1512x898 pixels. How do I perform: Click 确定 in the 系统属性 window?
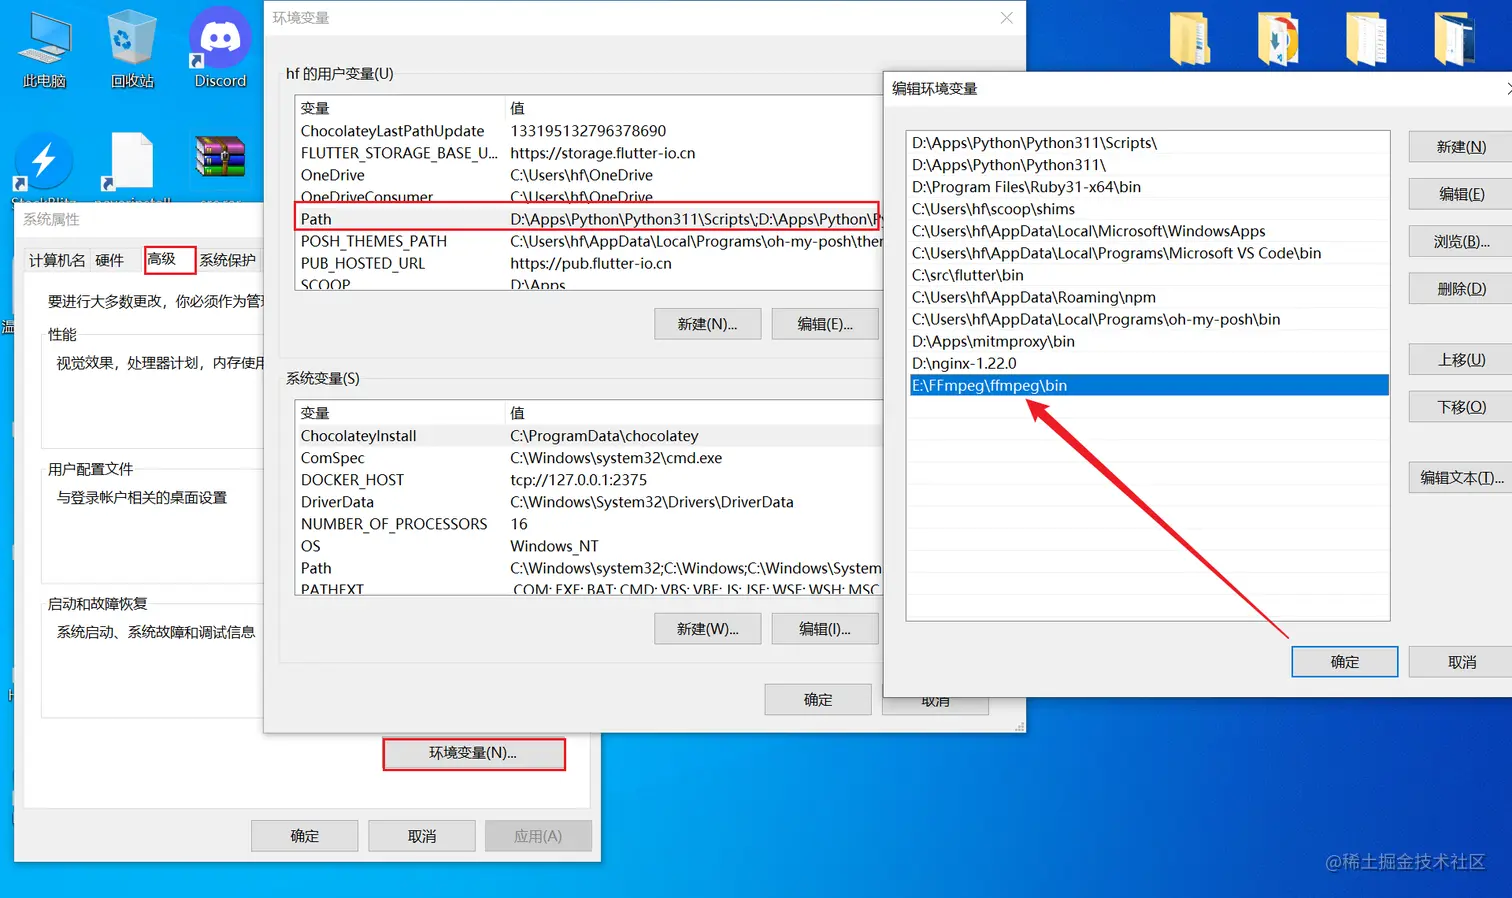(x=304, y=836)
